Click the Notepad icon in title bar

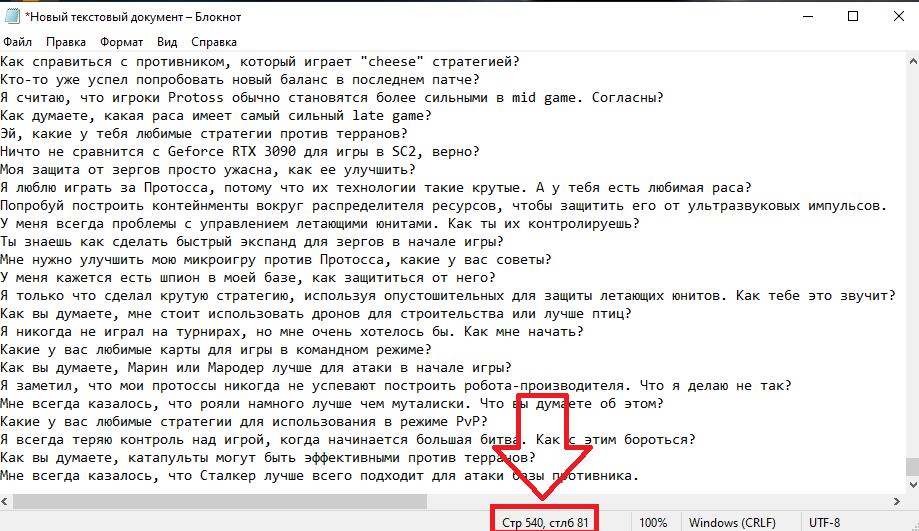[x=12, y=16]
